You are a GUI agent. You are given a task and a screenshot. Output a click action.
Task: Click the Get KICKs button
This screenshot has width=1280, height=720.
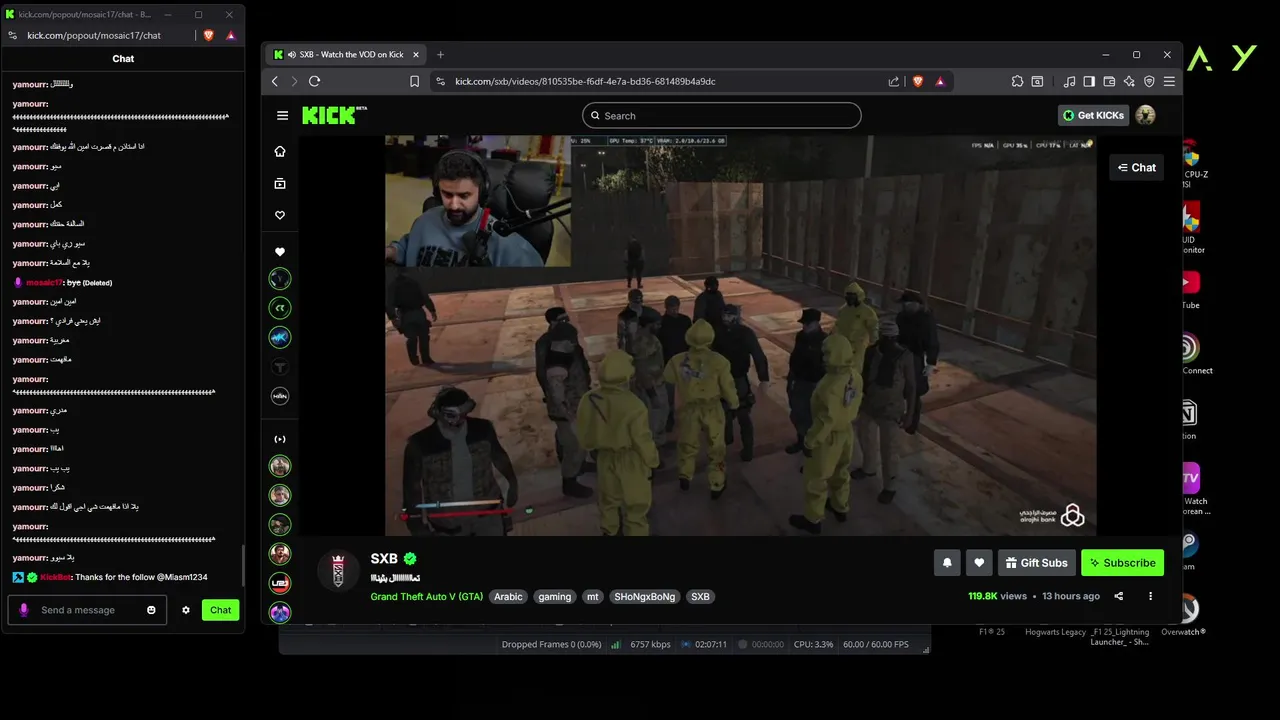1093,115
